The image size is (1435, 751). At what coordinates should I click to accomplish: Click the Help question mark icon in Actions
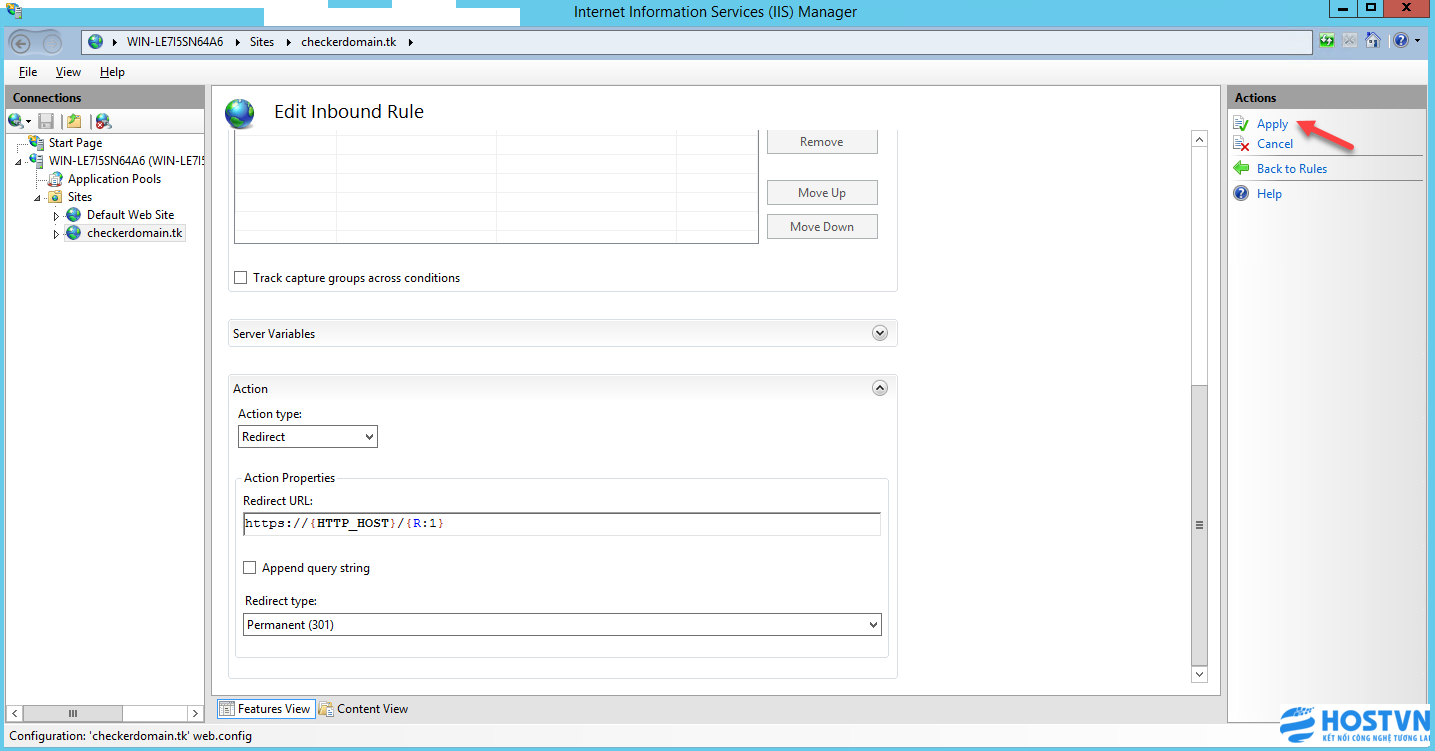(1241, 193)
